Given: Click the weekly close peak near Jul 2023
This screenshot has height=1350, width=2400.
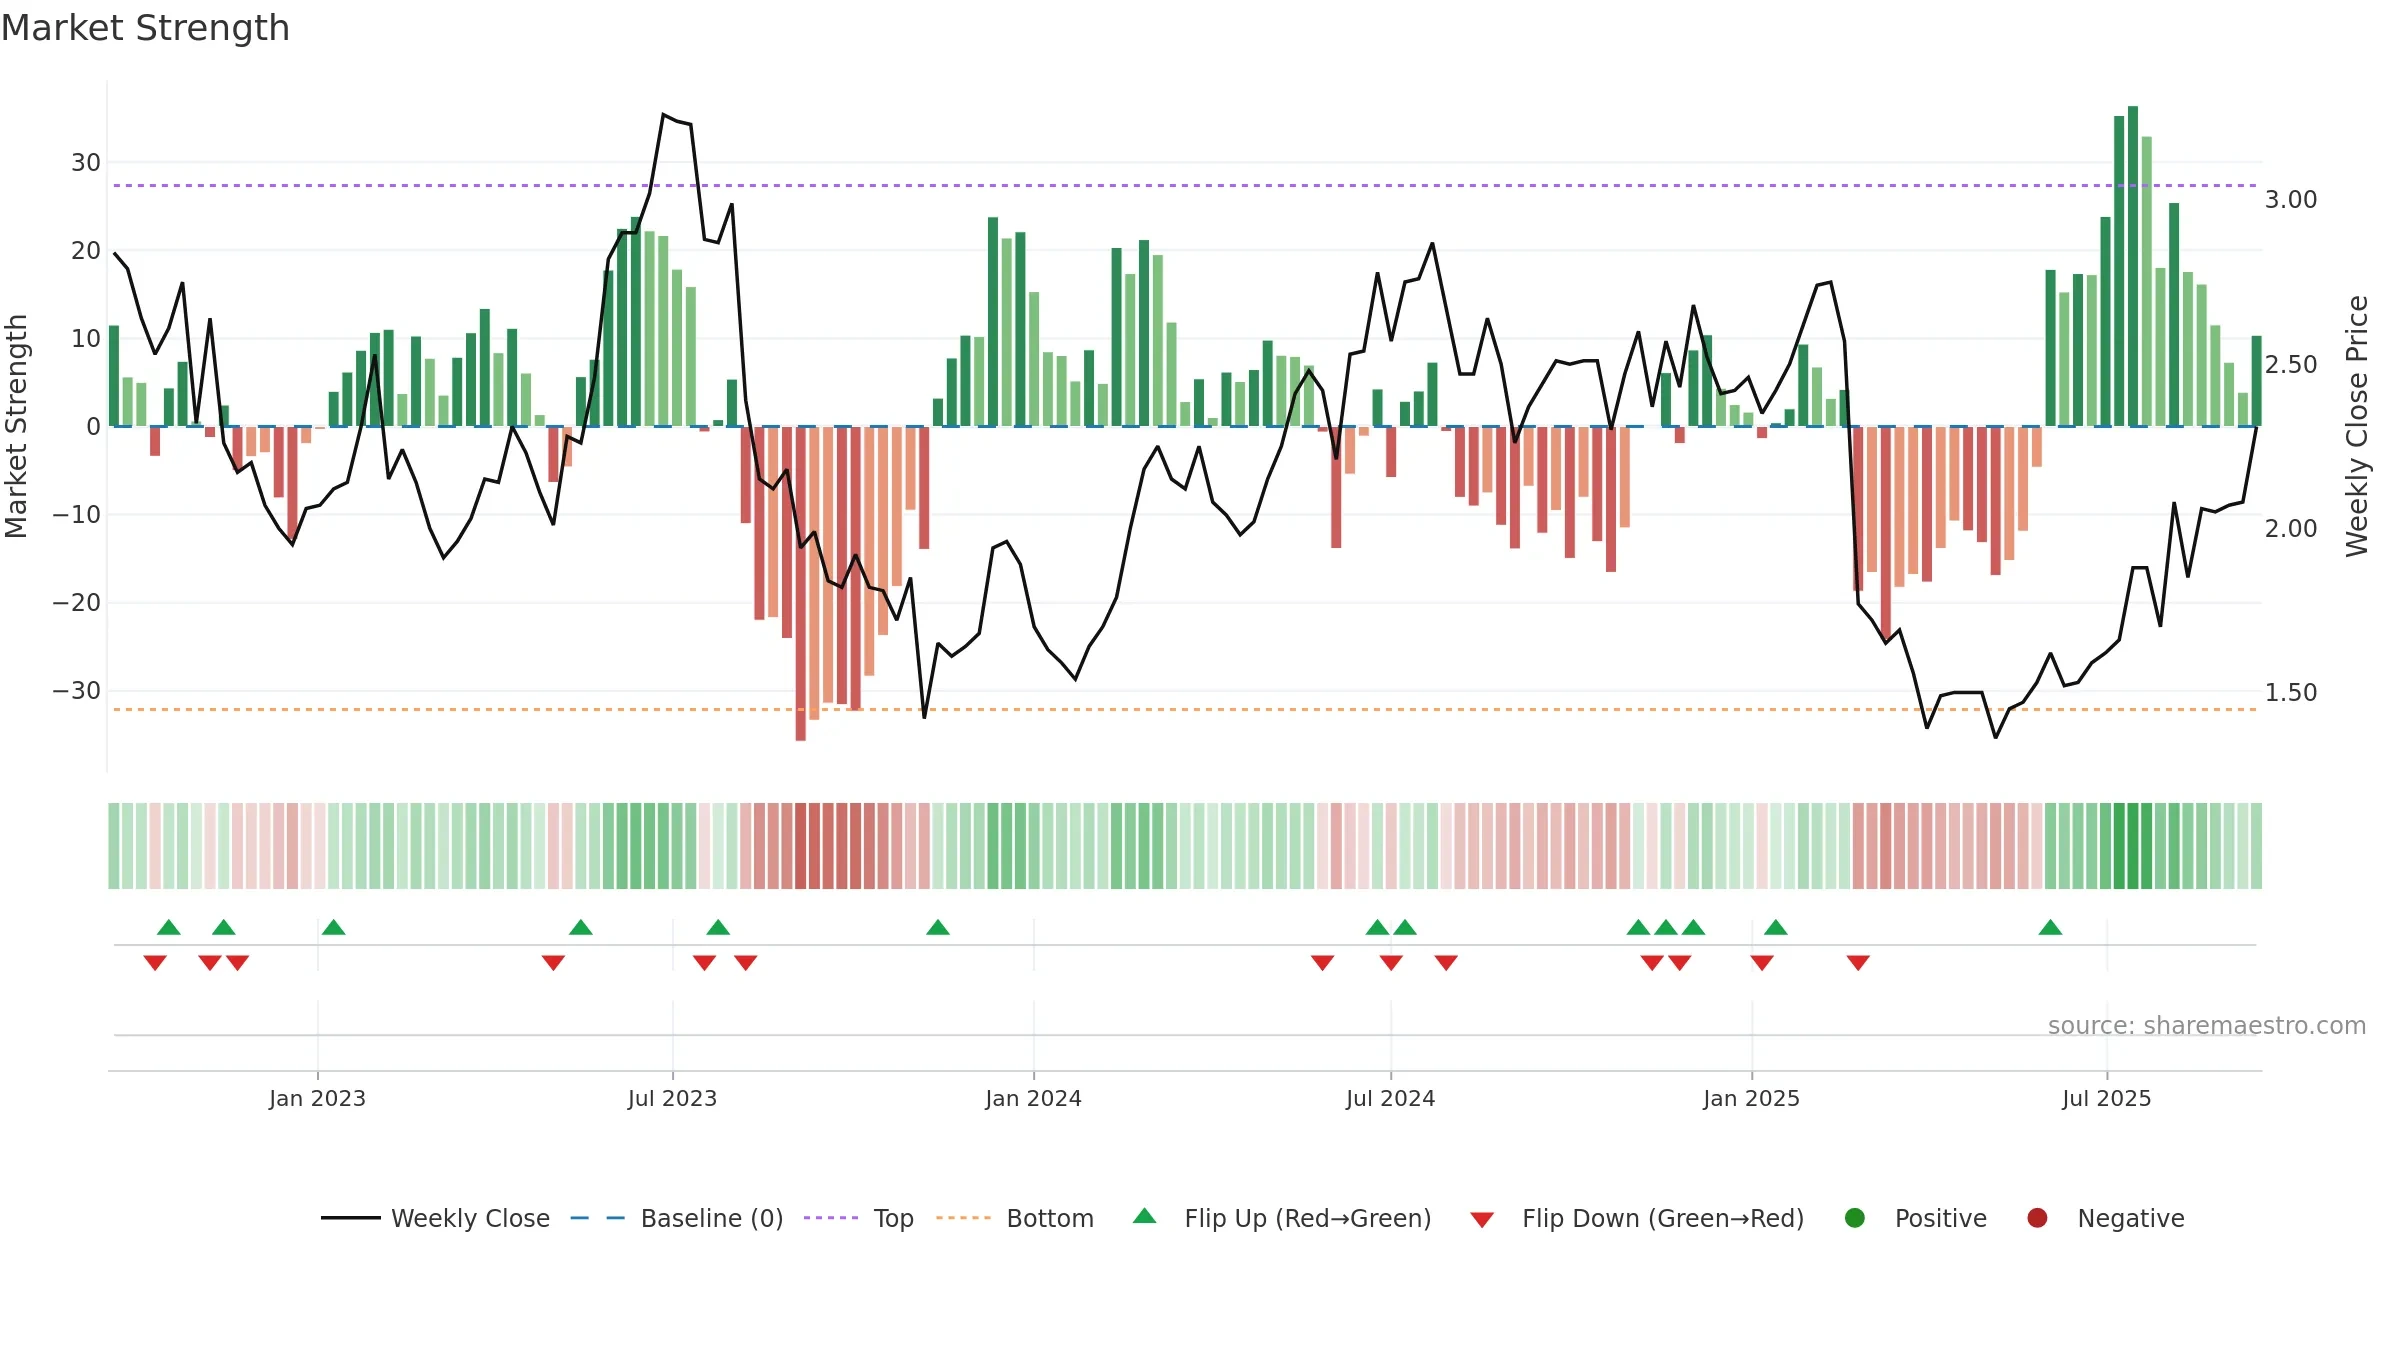Looking at the screenshot, I should point(663,115).
